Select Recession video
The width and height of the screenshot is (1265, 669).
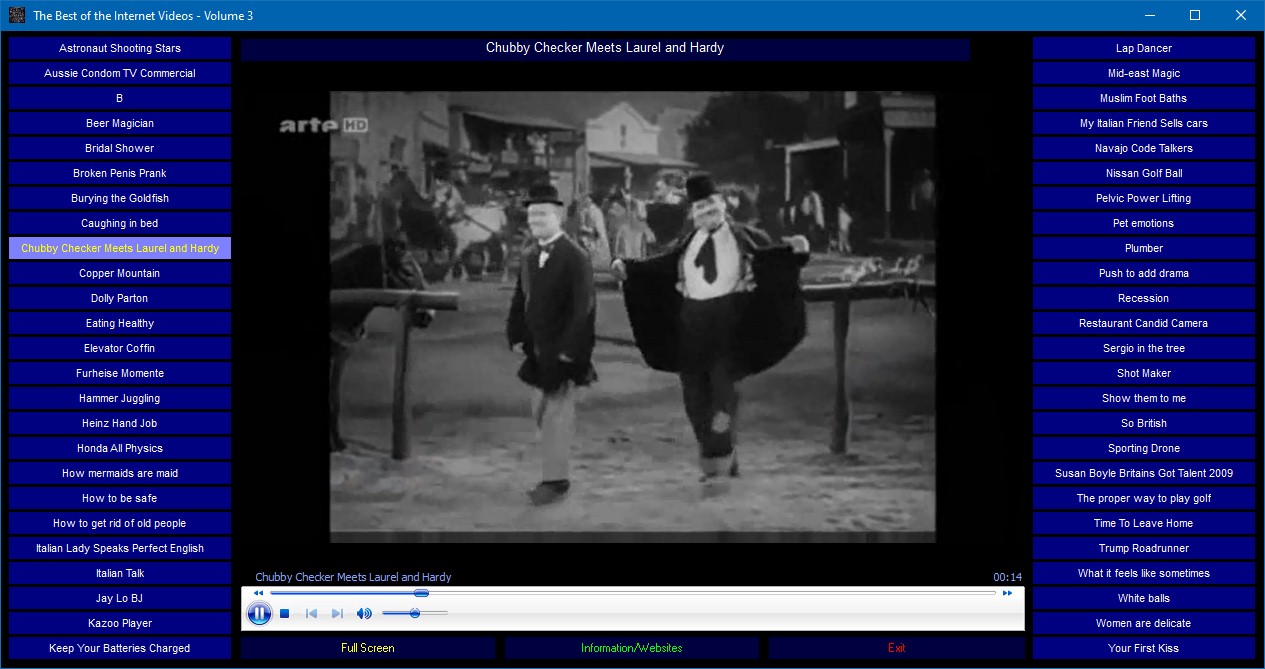(x=1144, y=298)
